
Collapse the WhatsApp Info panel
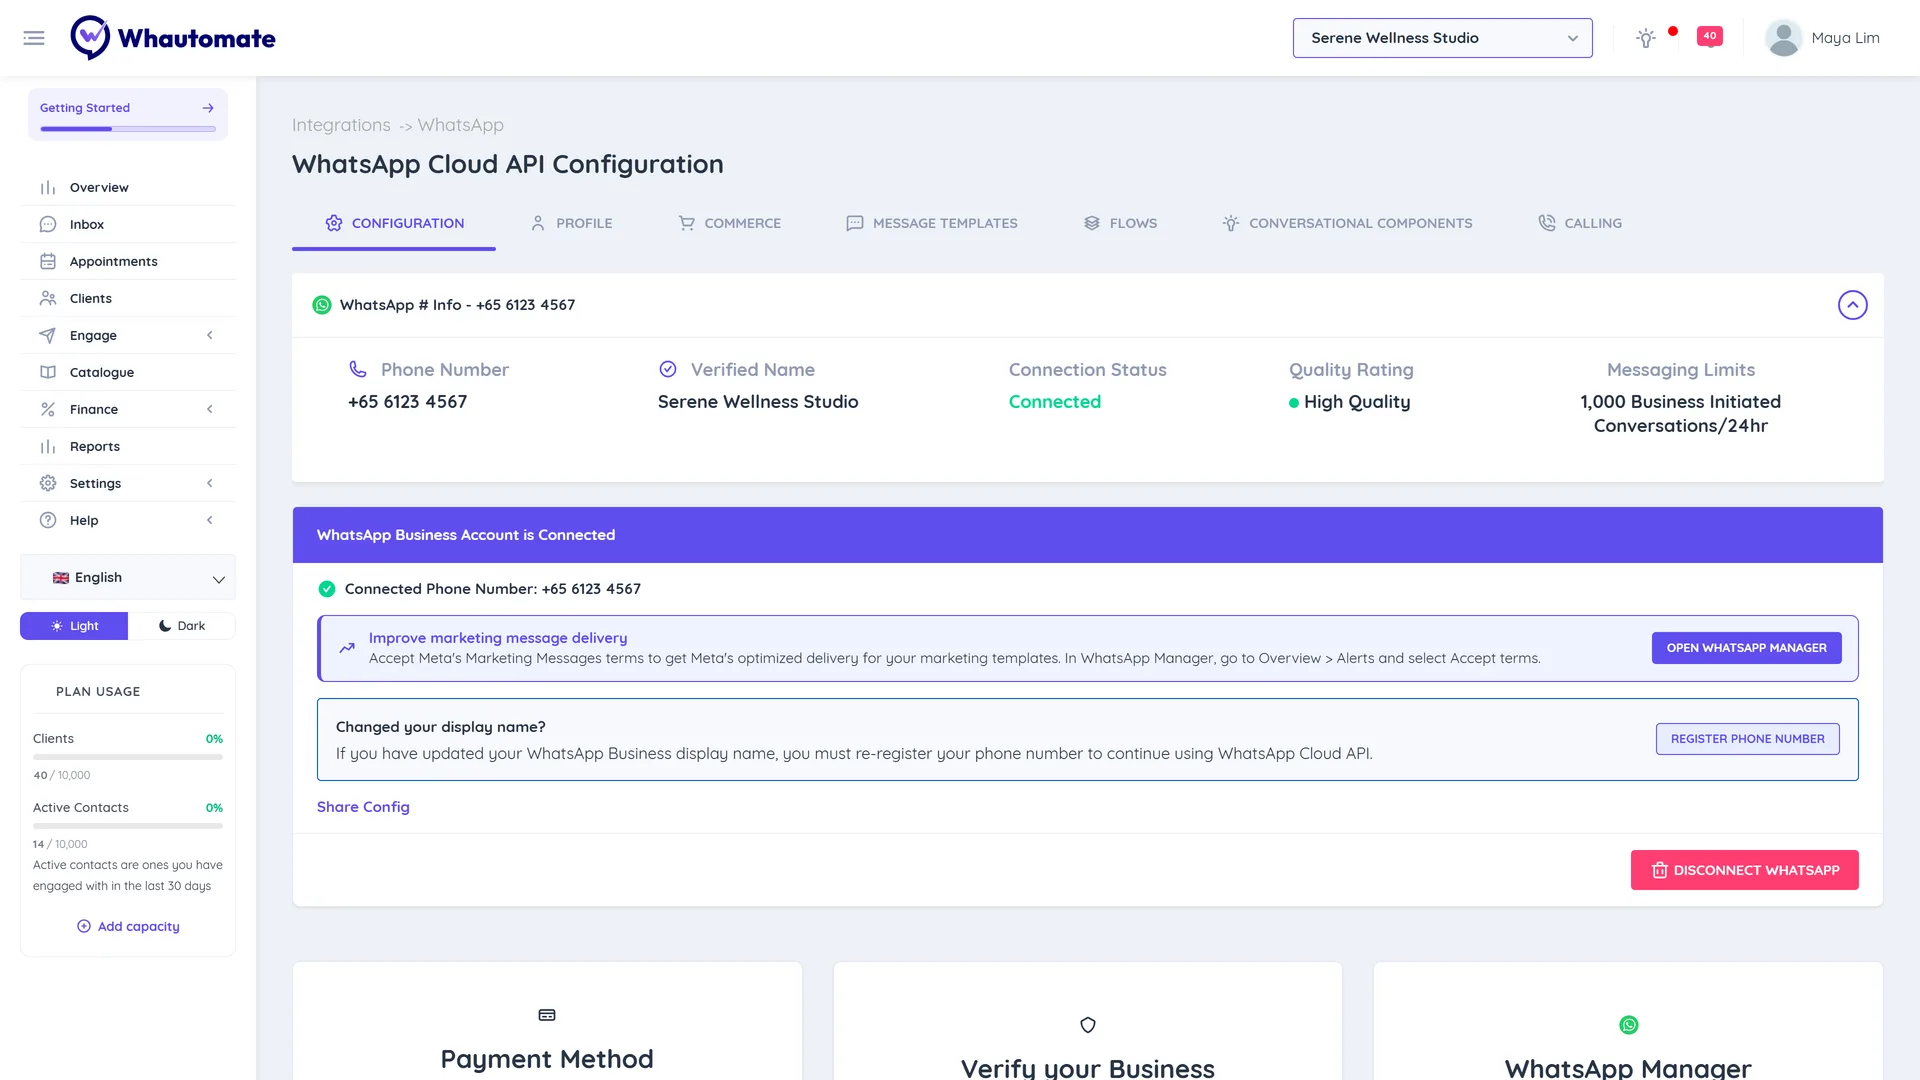point(1852,305)
